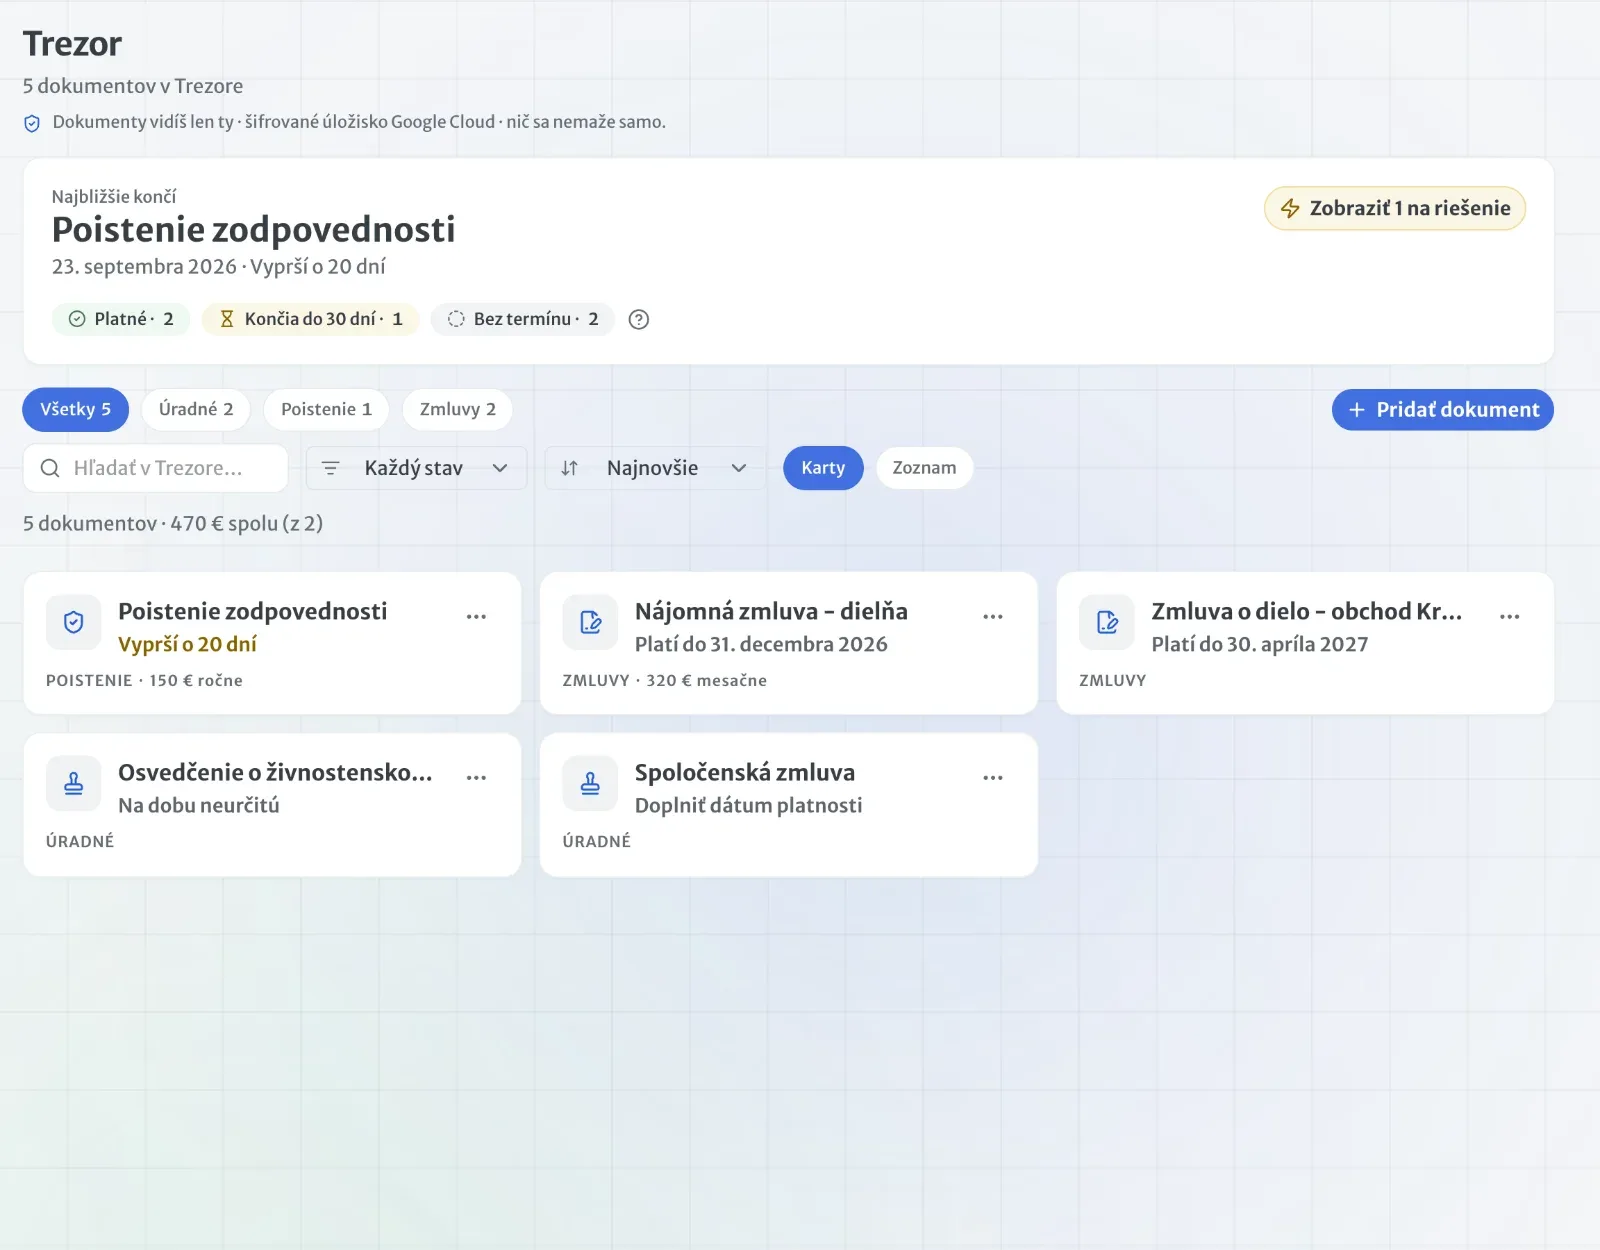Click the Trezor page title

[x=72, y=44]
